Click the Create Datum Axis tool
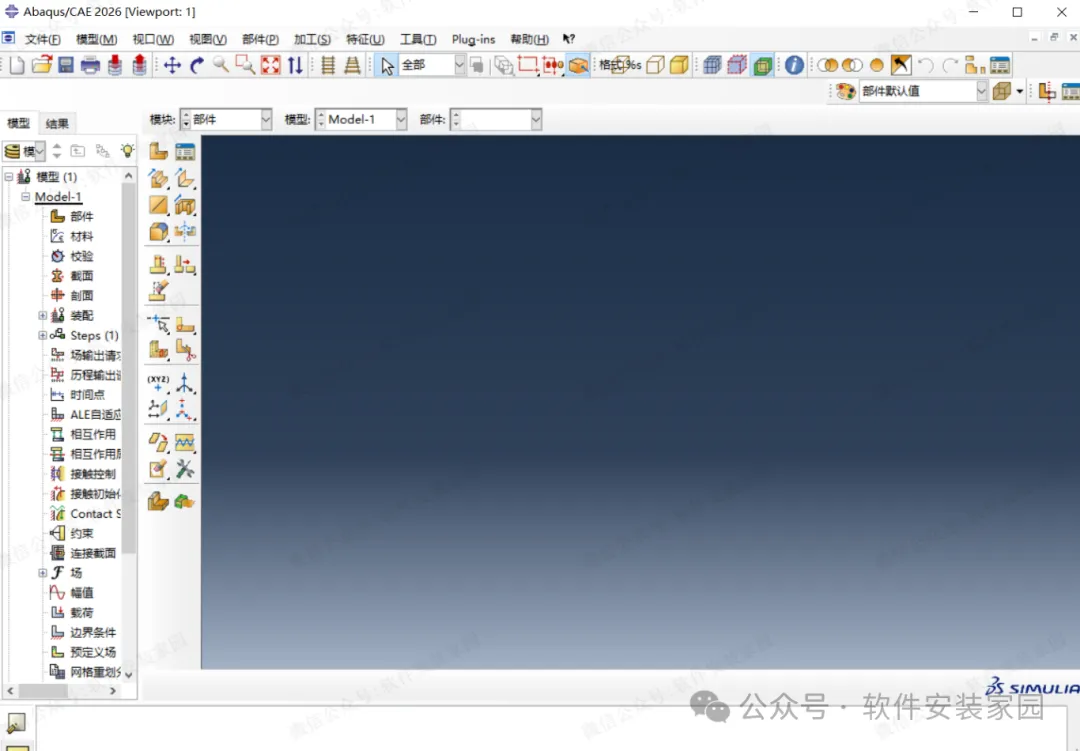The height and width of the screenshot is (751, 1080). point(185,382)
